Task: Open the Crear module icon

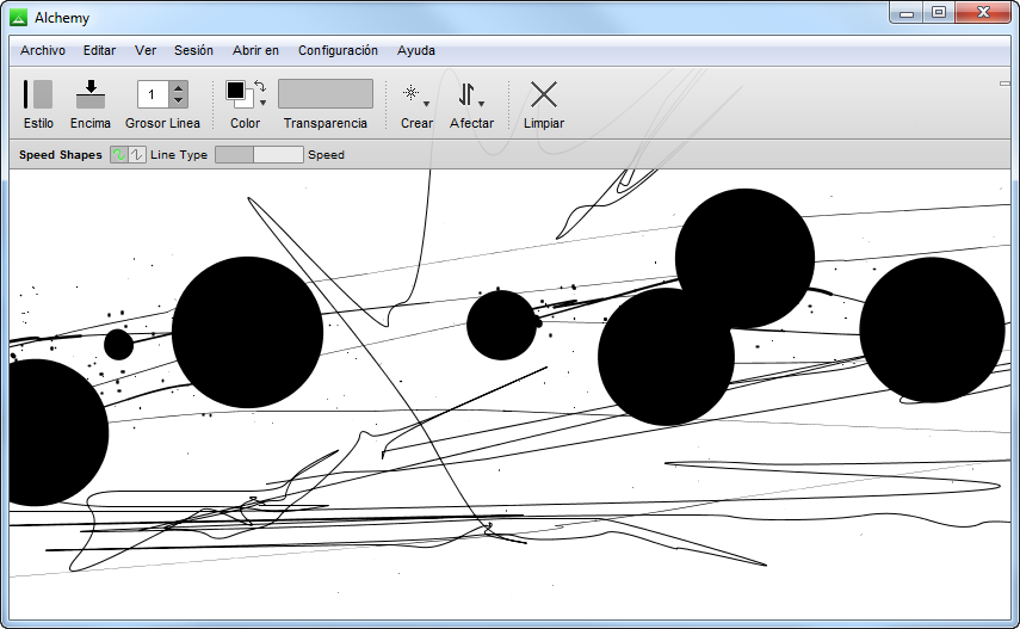Action: (x=411, y=93)
